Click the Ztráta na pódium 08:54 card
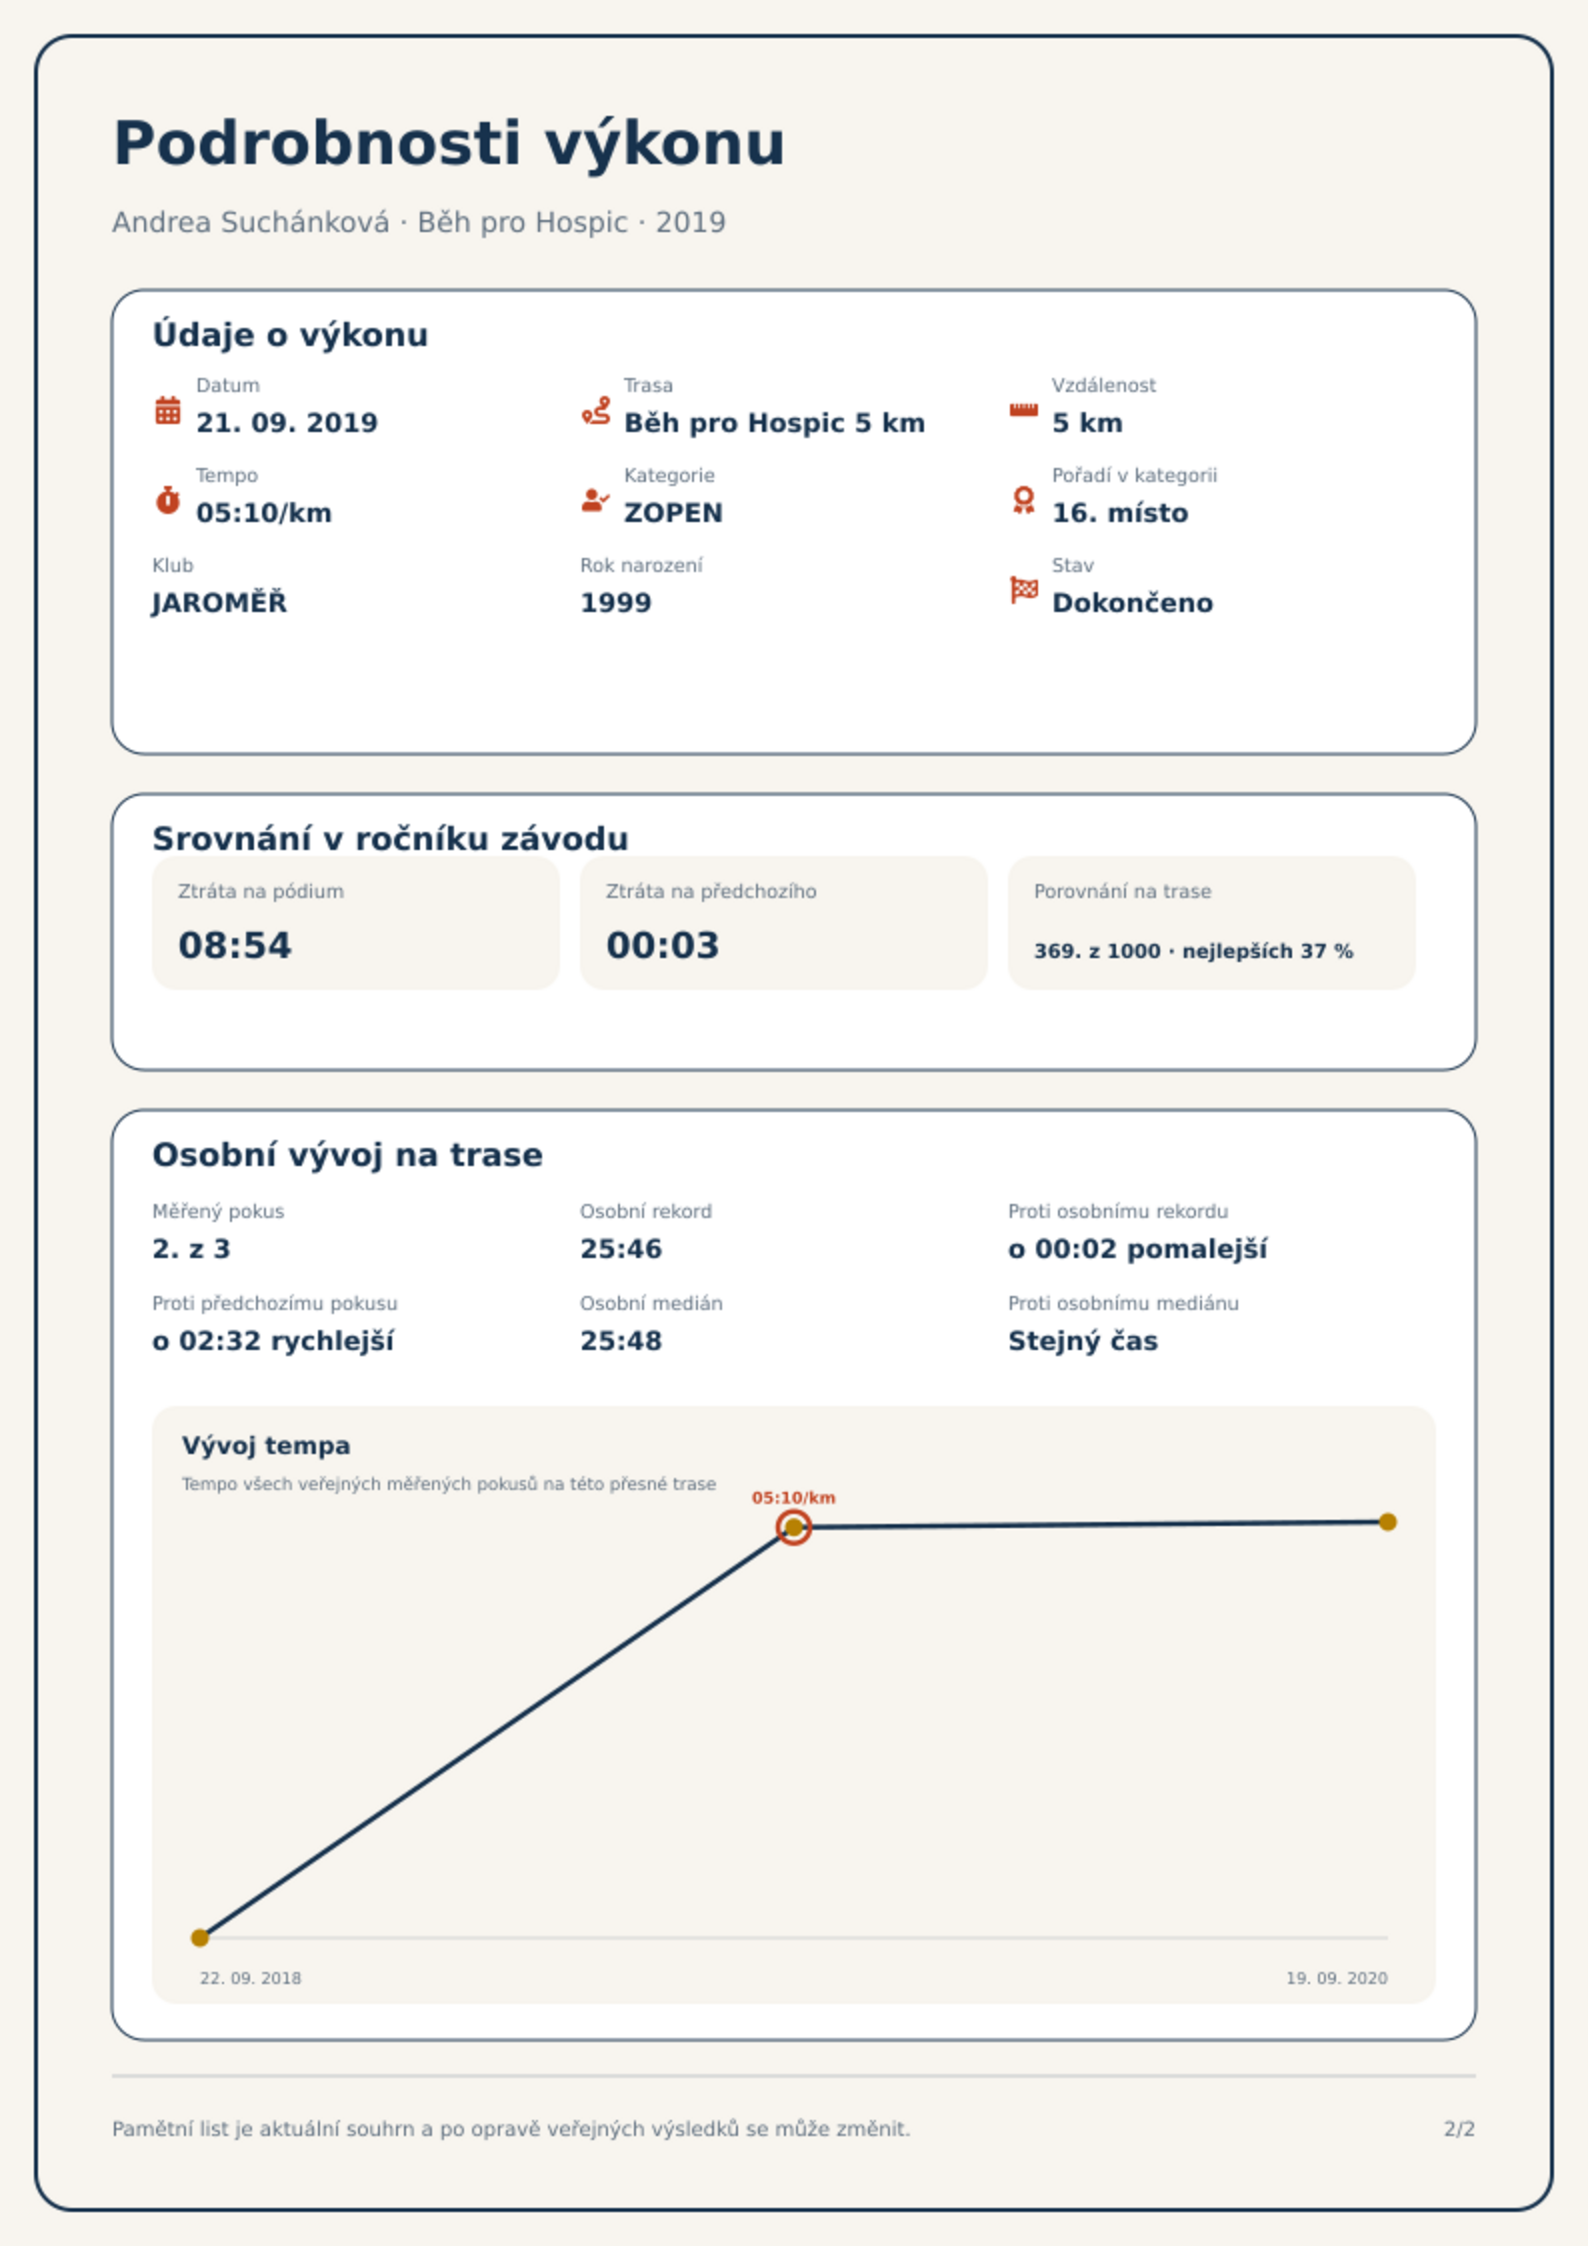This screenshot has width=1588, height=2246. click(356, 923)
